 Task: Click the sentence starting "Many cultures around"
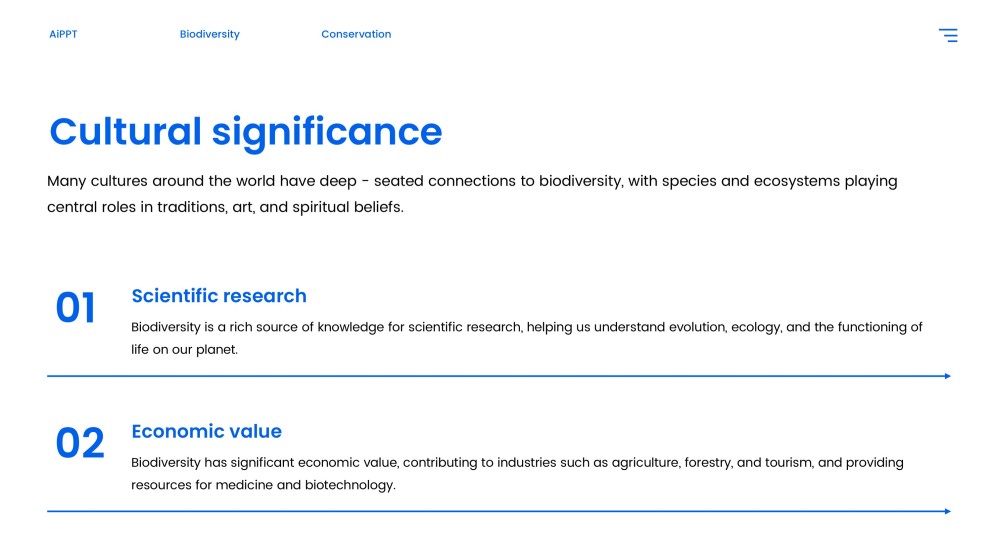472,181
